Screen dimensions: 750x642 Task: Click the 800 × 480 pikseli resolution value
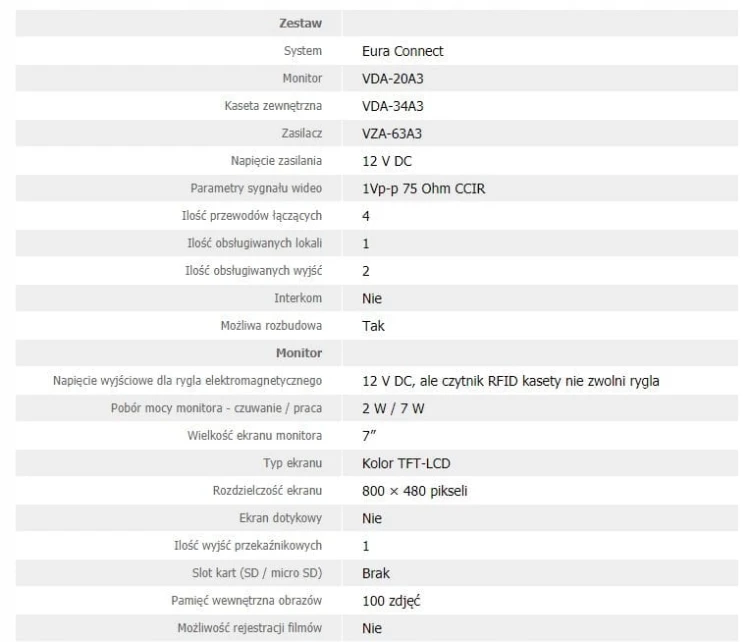(x=415, y=491)
